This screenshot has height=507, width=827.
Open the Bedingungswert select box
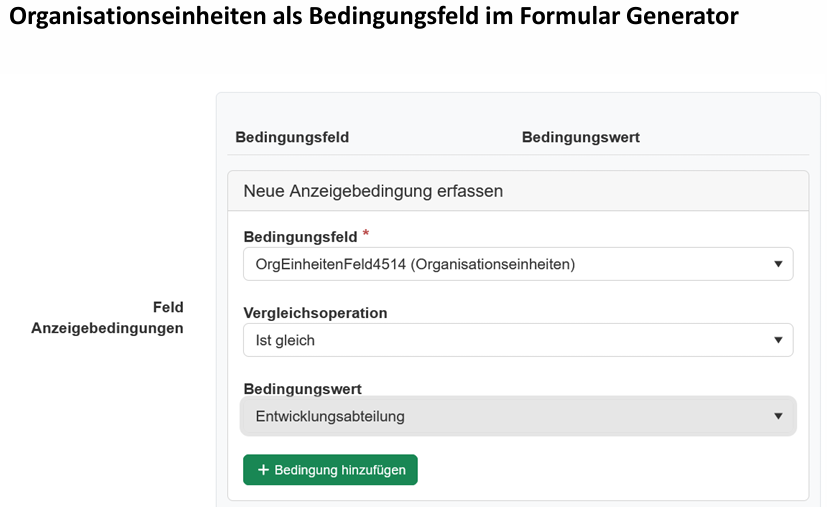click(518, 416)
